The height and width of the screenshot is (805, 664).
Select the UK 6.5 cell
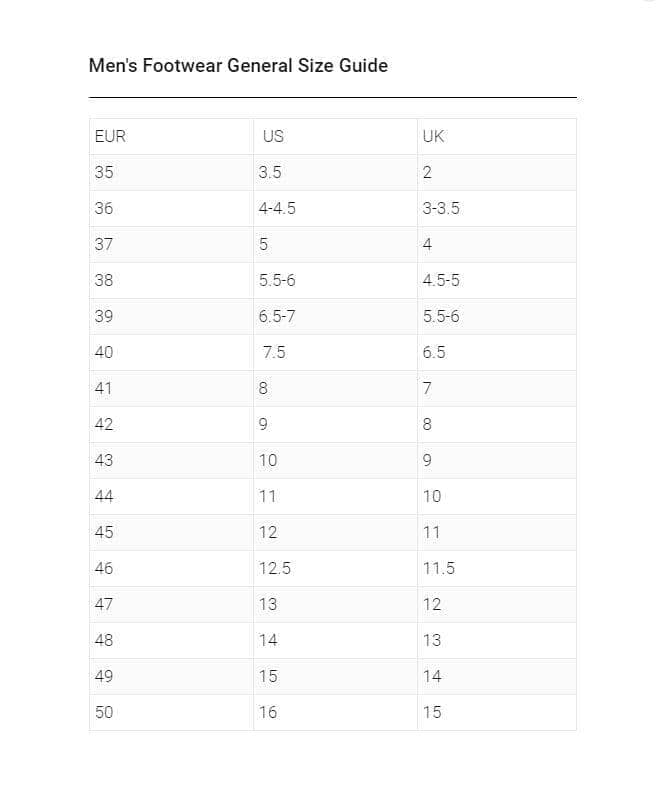click(434, 352)
